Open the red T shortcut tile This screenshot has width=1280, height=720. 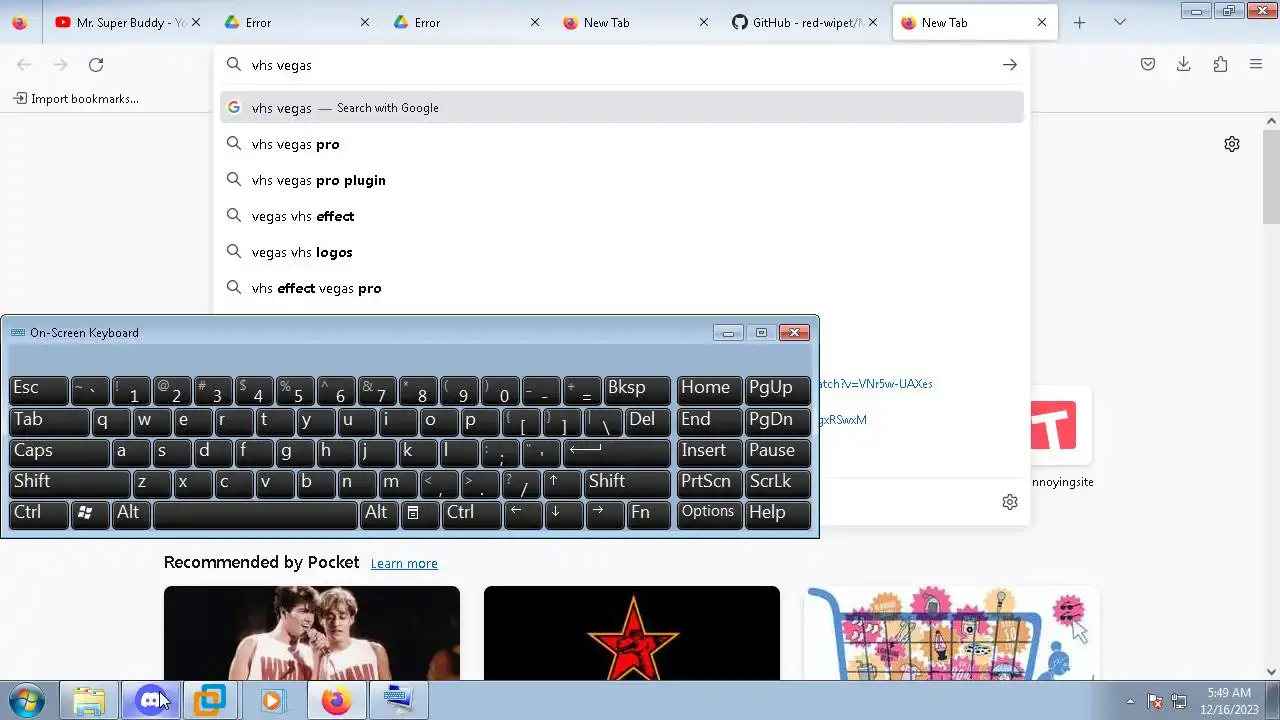(x=1054, y=427)
